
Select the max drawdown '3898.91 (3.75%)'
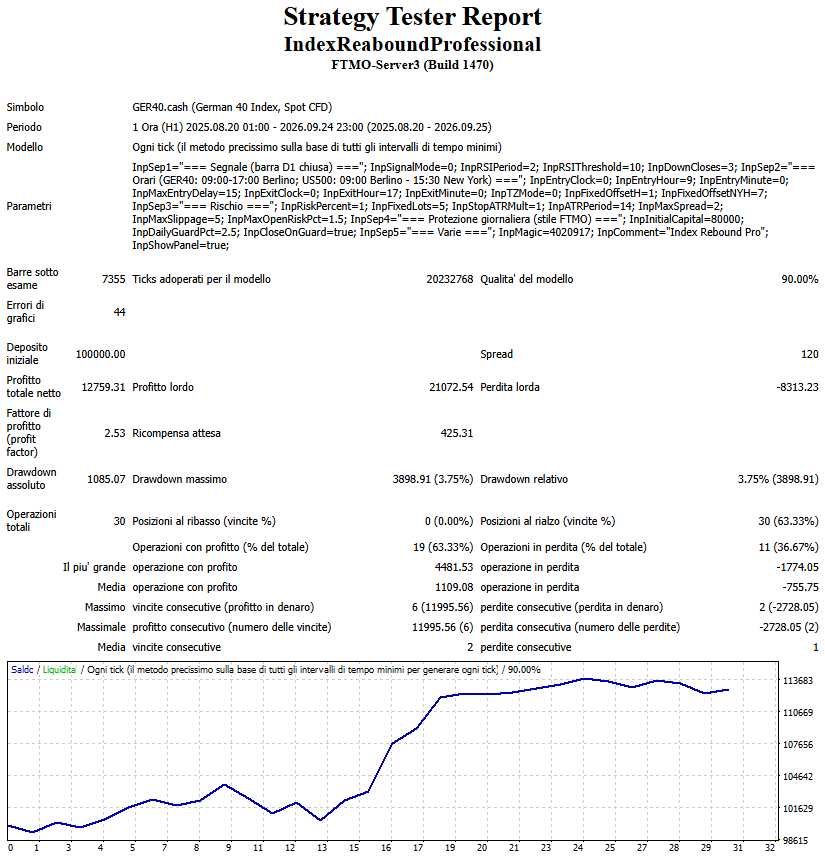click(433, 479)
